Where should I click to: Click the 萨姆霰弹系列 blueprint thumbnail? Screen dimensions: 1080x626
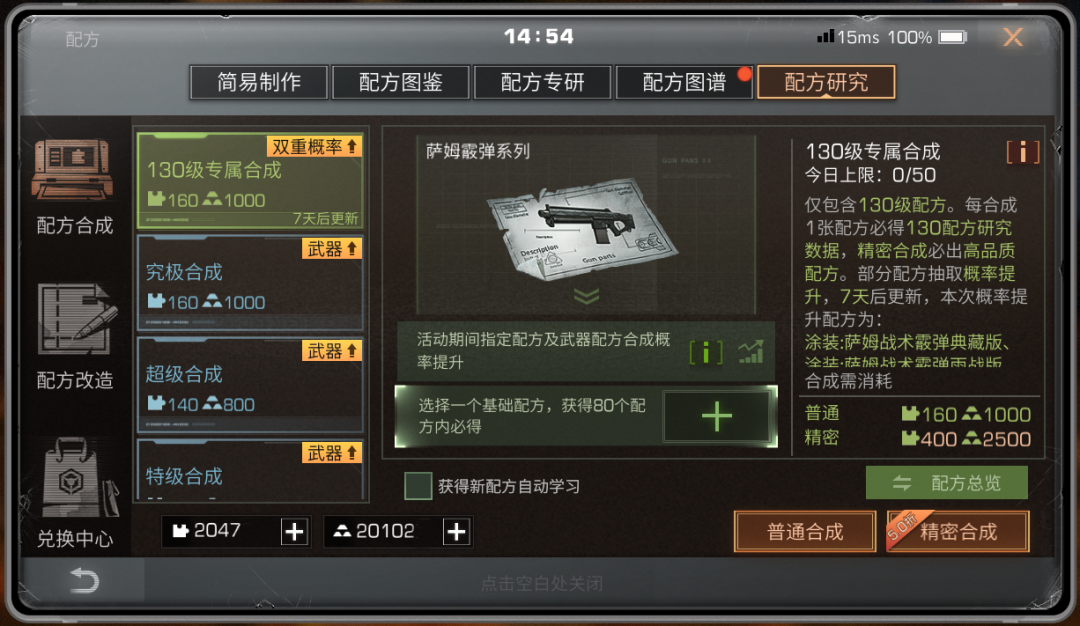pos(586,225)
